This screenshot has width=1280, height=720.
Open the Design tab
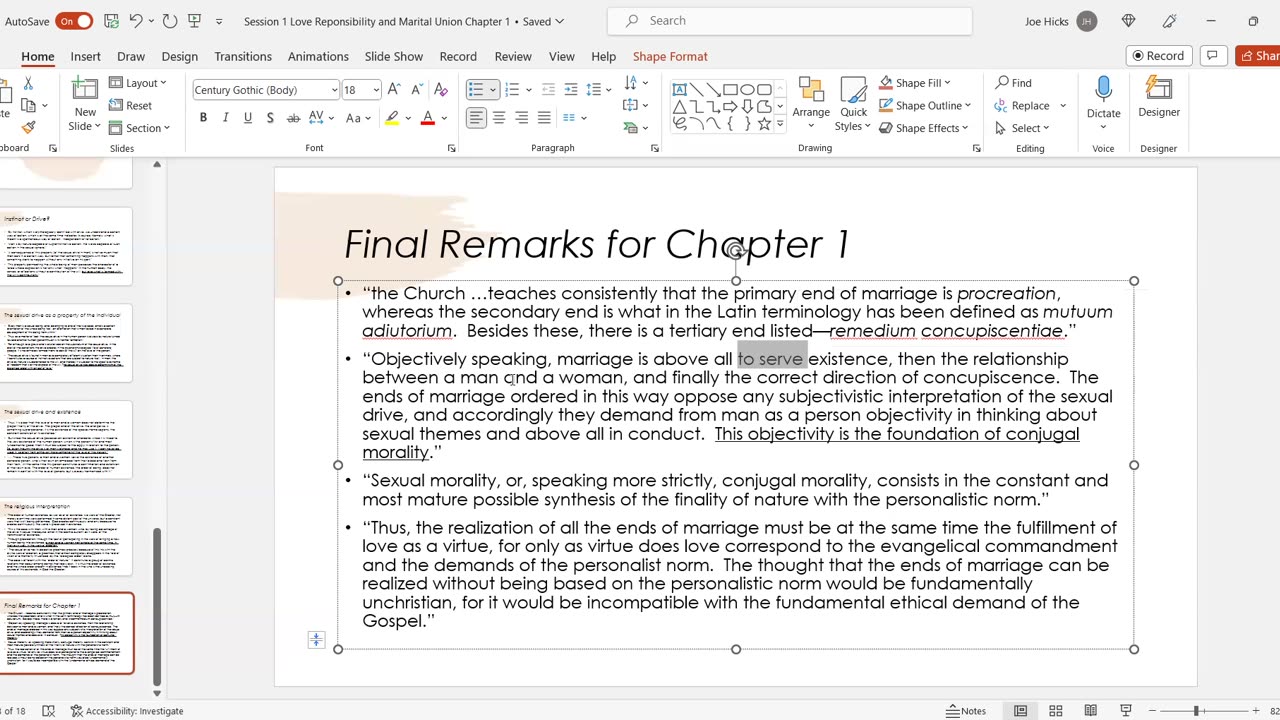(179, 57)
